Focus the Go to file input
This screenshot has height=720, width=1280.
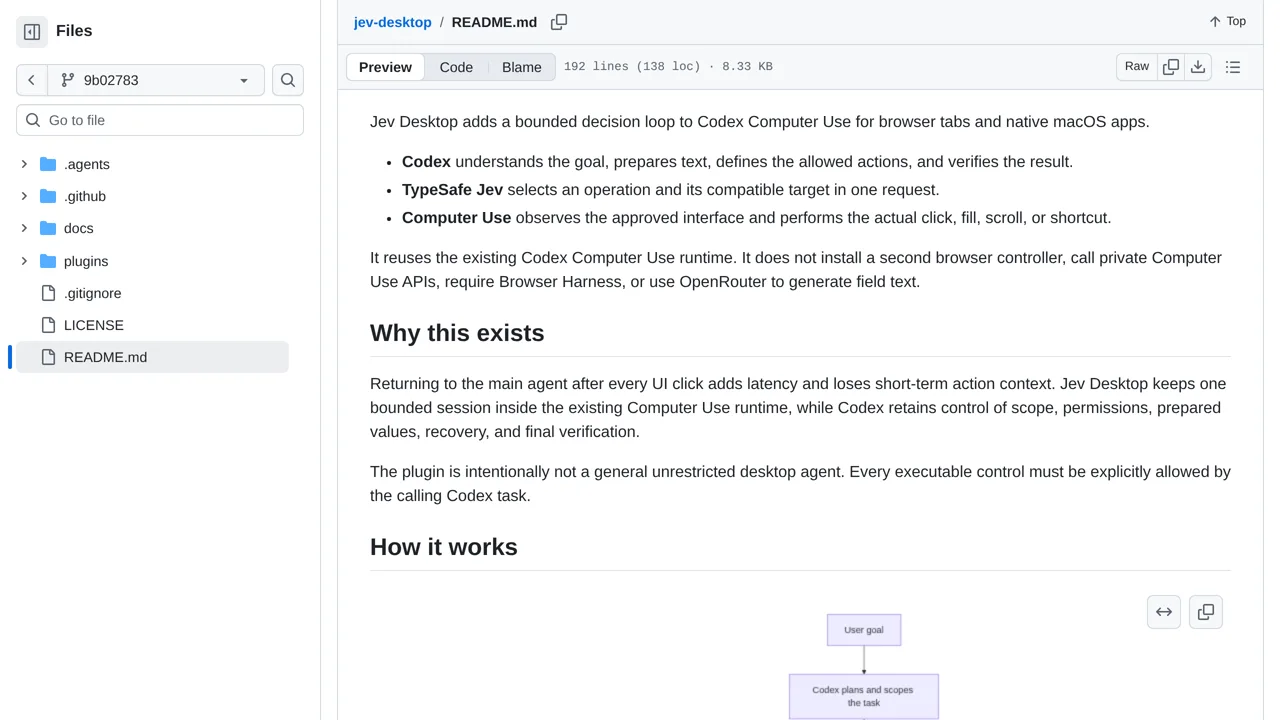[160, 120]
